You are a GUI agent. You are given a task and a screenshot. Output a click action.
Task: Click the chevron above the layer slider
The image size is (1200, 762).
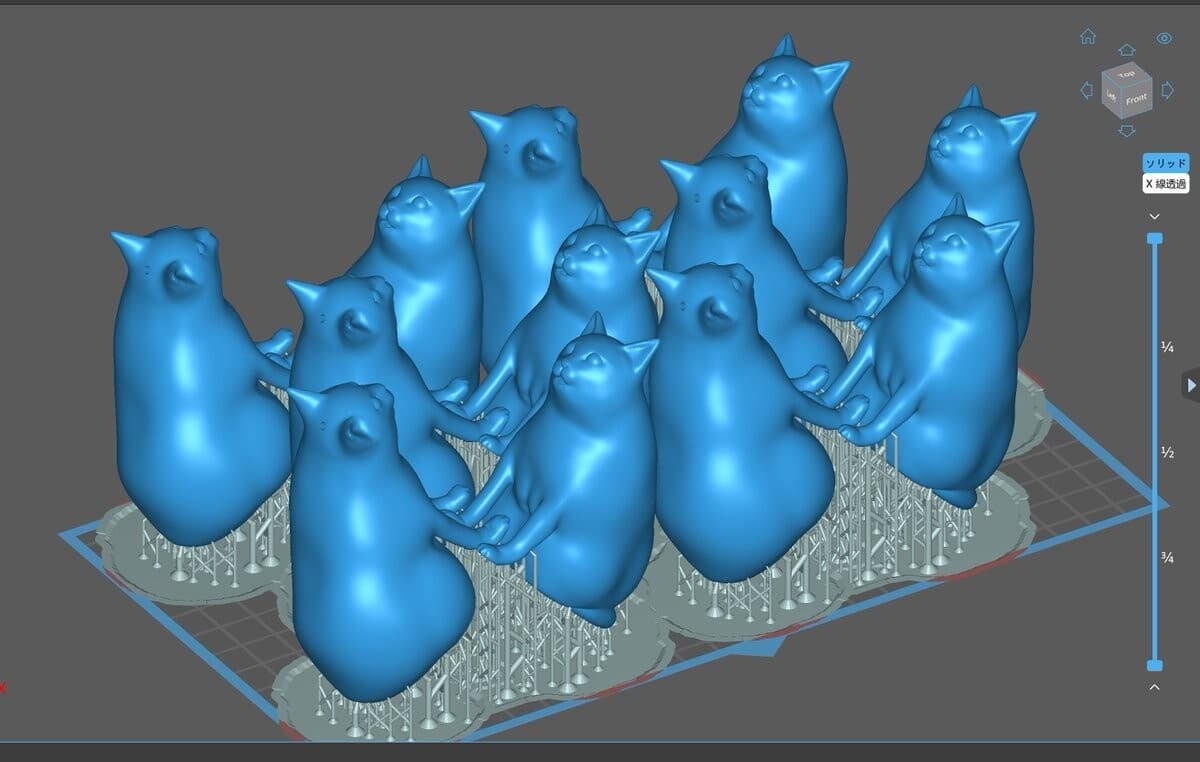[x=1155, y=216]
